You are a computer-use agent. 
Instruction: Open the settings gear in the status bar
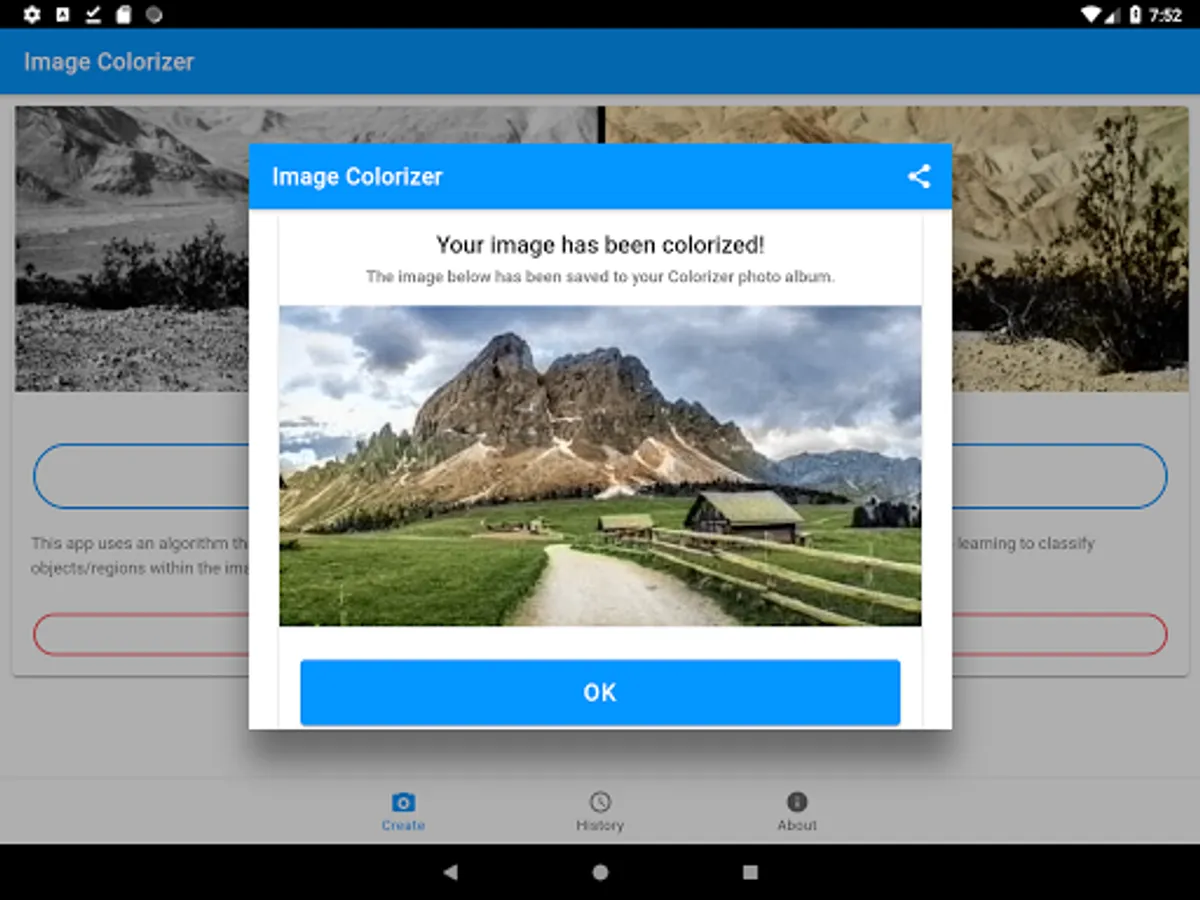point(29,14)
